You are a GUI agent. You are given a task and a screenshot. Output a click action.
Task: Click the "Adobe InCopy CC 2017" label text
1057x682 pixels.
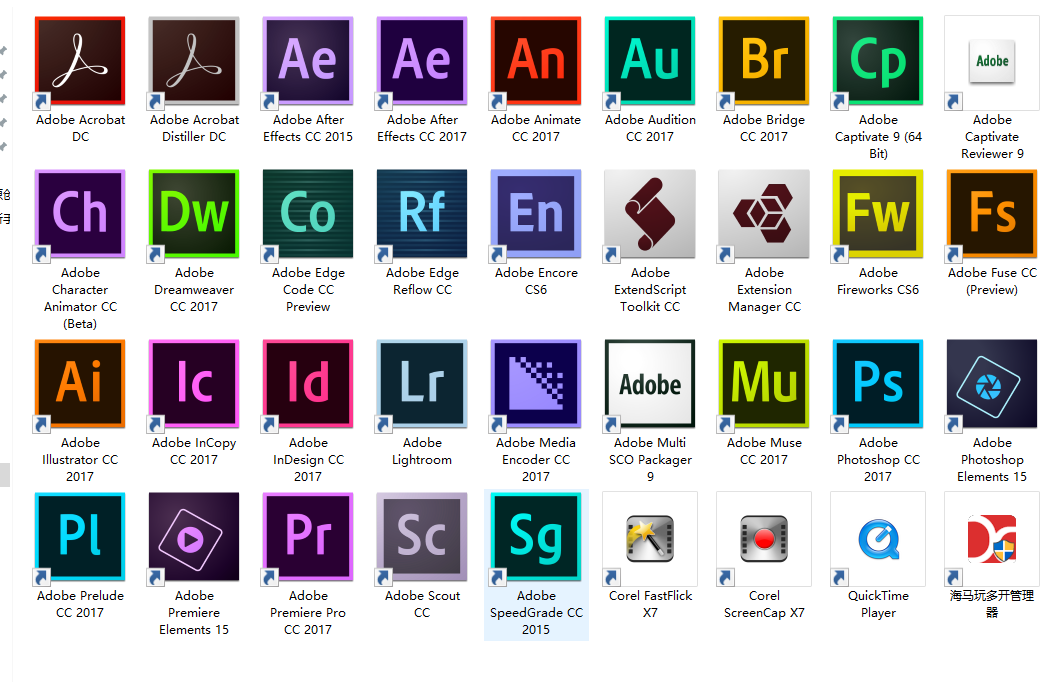tap(194, 452)
